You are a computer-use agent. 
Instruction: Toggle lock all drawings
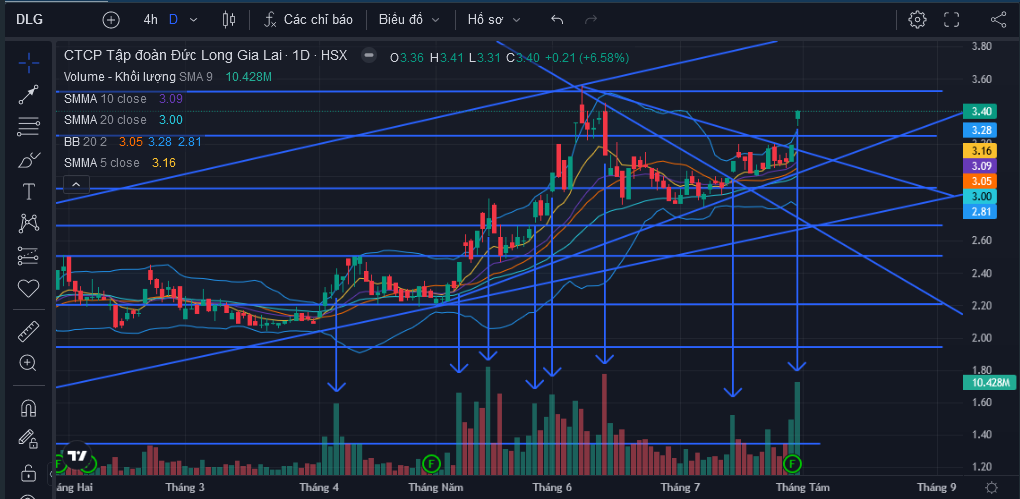click(28, 472)
